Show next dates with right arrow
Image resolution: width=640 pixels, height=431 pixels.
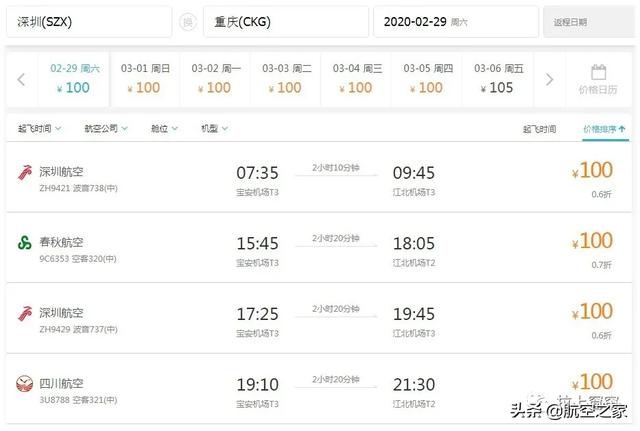click(x=549, y=79)
